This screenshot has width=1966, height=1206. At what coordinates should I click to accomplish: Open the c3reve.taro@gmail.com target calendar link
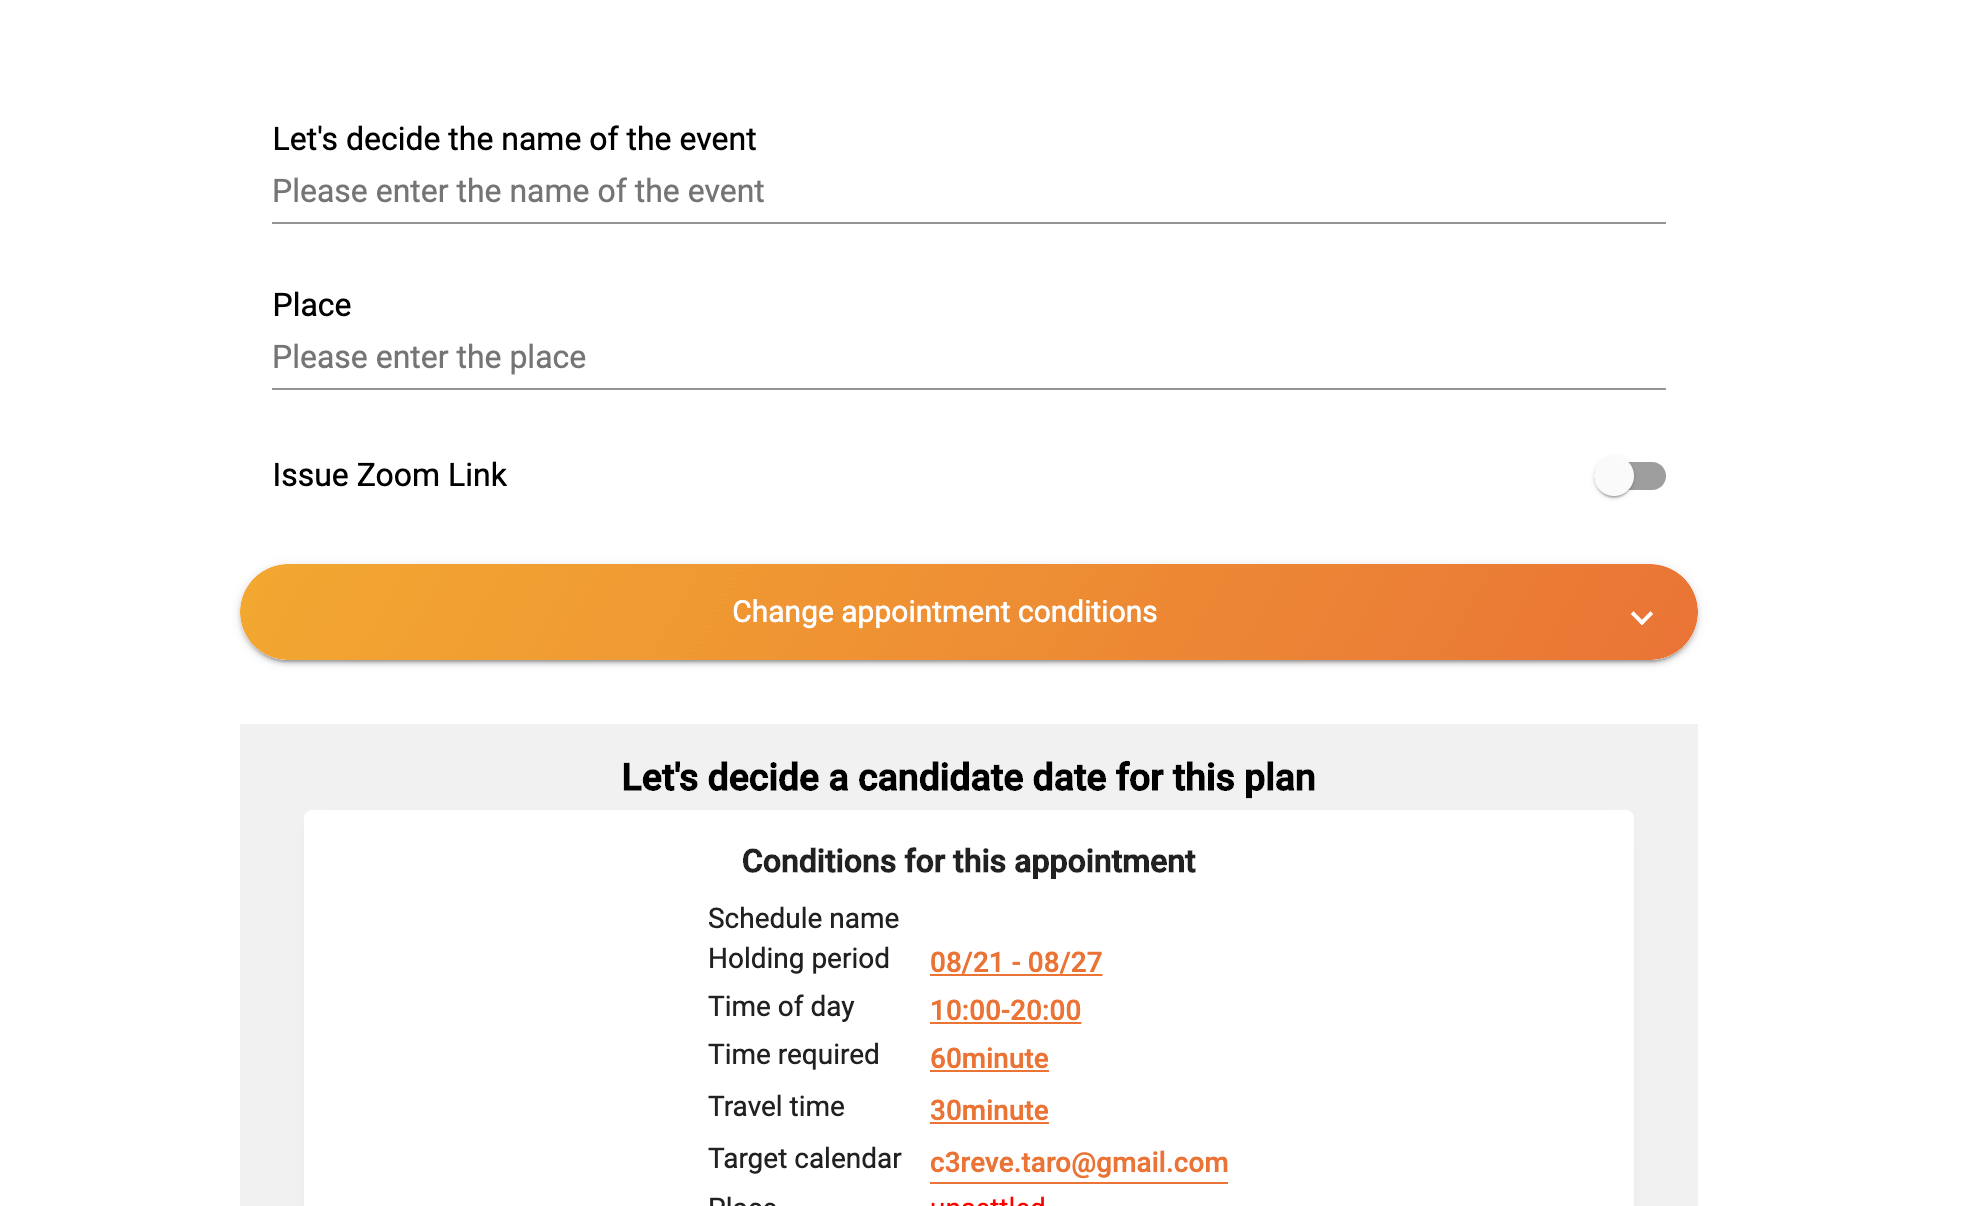[x=1078, y=1162]
